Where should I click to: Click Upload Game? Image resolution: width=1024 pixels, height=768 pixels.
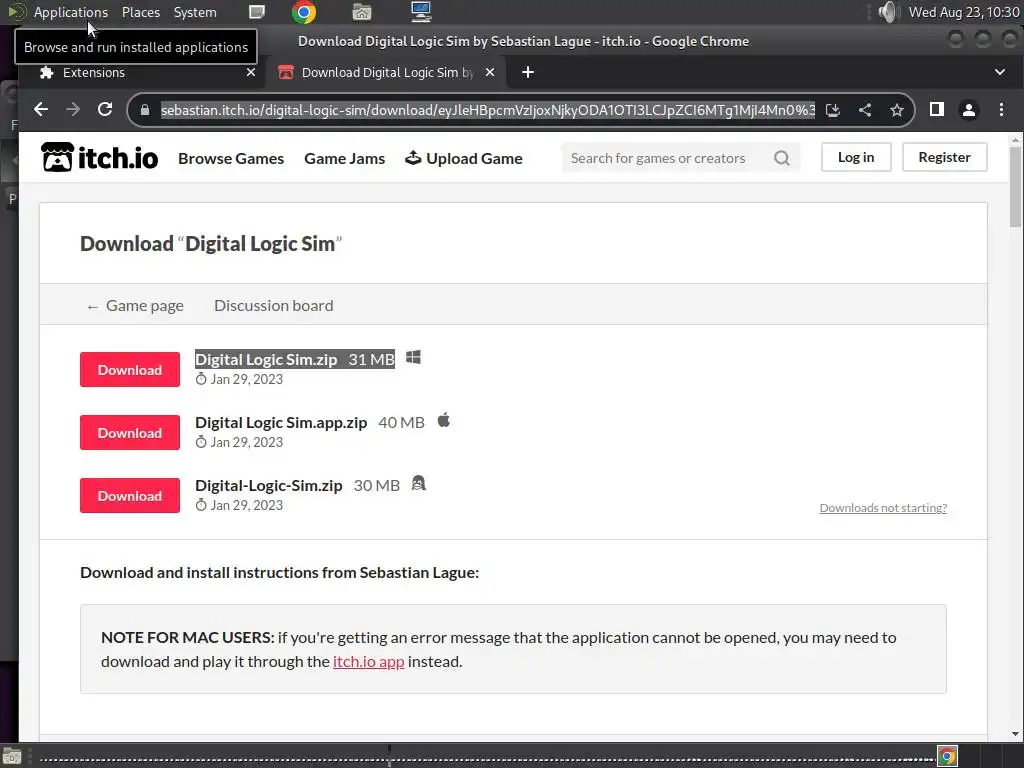464,158
